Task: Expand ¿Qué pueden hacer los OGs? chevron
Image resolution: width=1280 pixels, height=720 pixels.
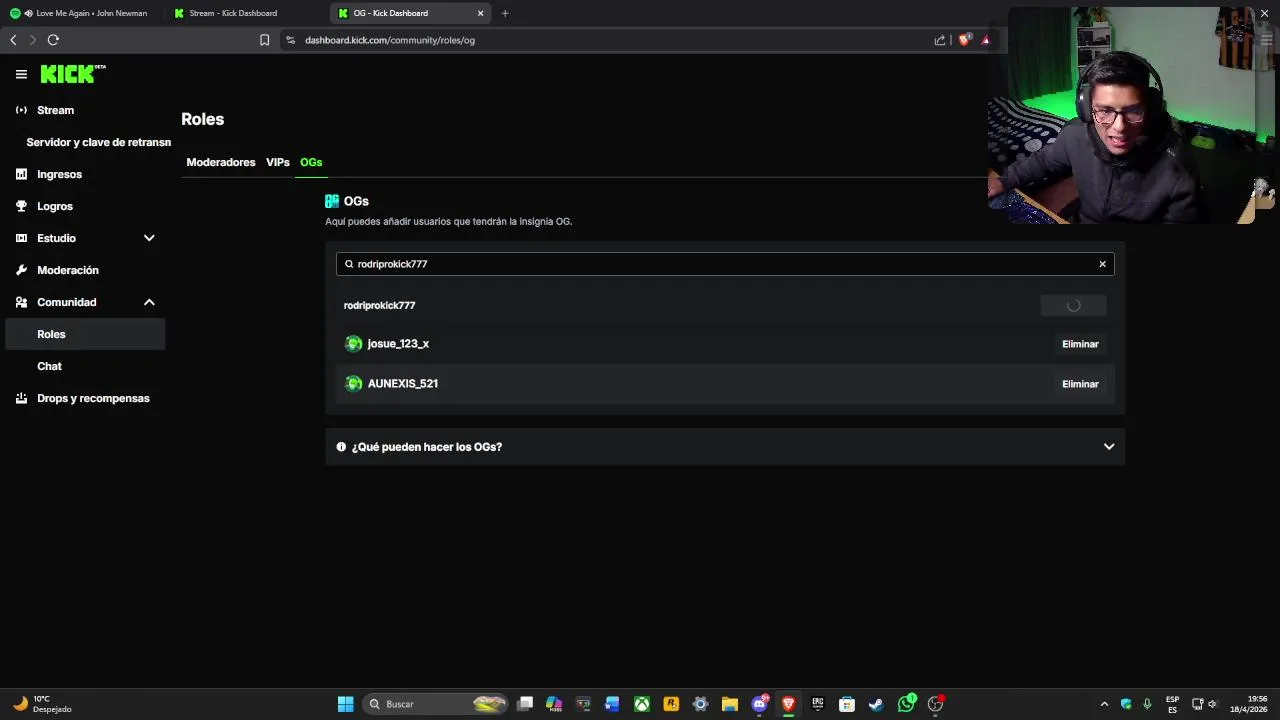Action: (x=1109, y=447)
